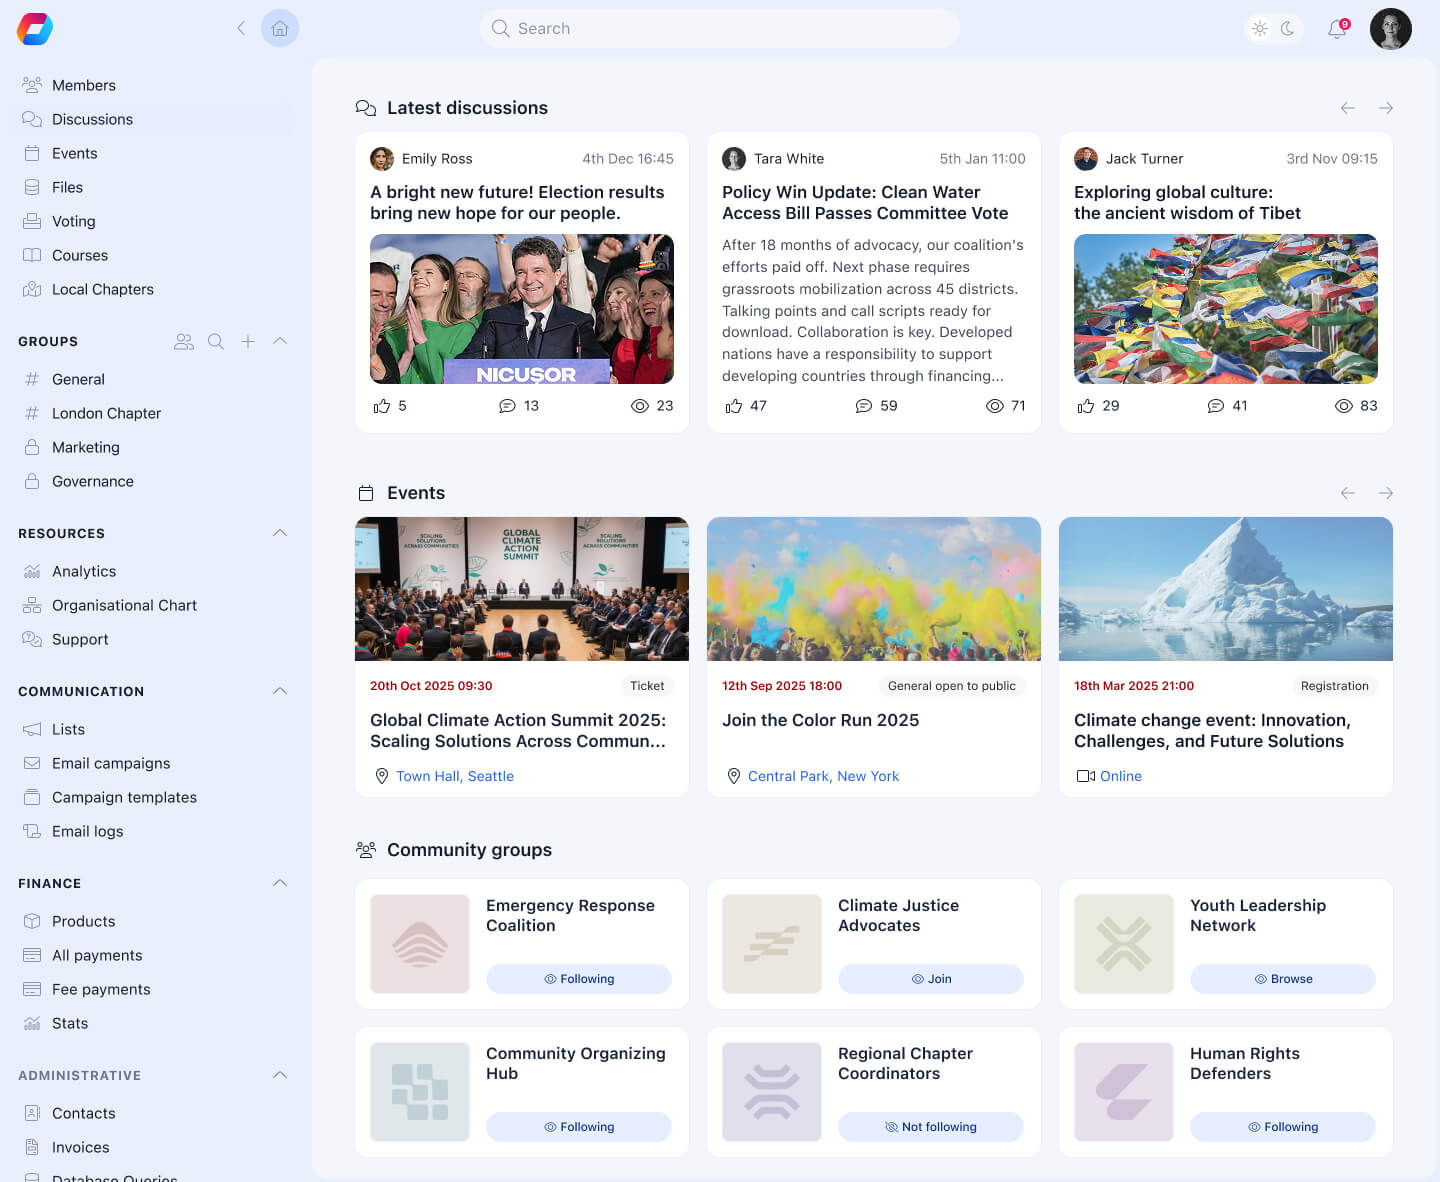Collapse the COMMUNICATION section
Screen dimensions: 1440x1182
pyautogui.click(x=280, y=691)
